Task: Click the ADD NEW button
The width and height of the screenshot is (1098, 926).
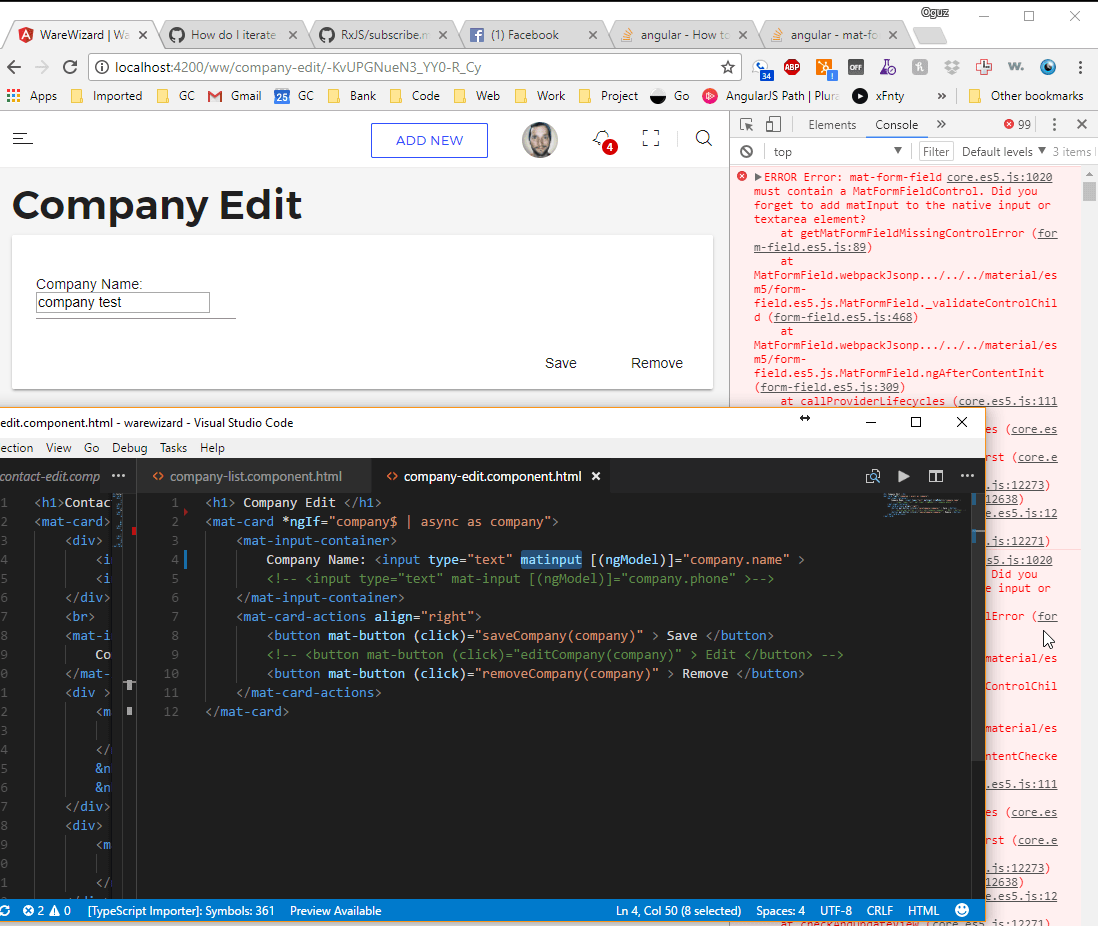Action: tap(429, 140)
